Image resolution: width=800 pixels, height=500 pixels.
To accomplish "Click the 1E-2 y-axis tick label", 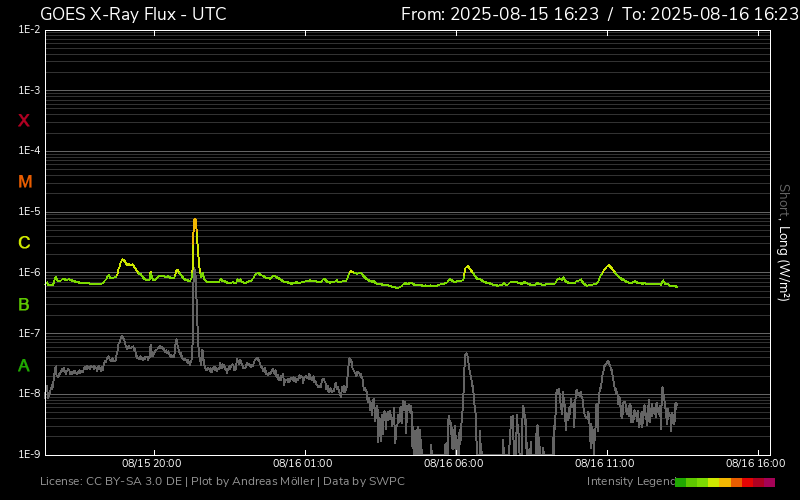I will click(x=29, y=30).
